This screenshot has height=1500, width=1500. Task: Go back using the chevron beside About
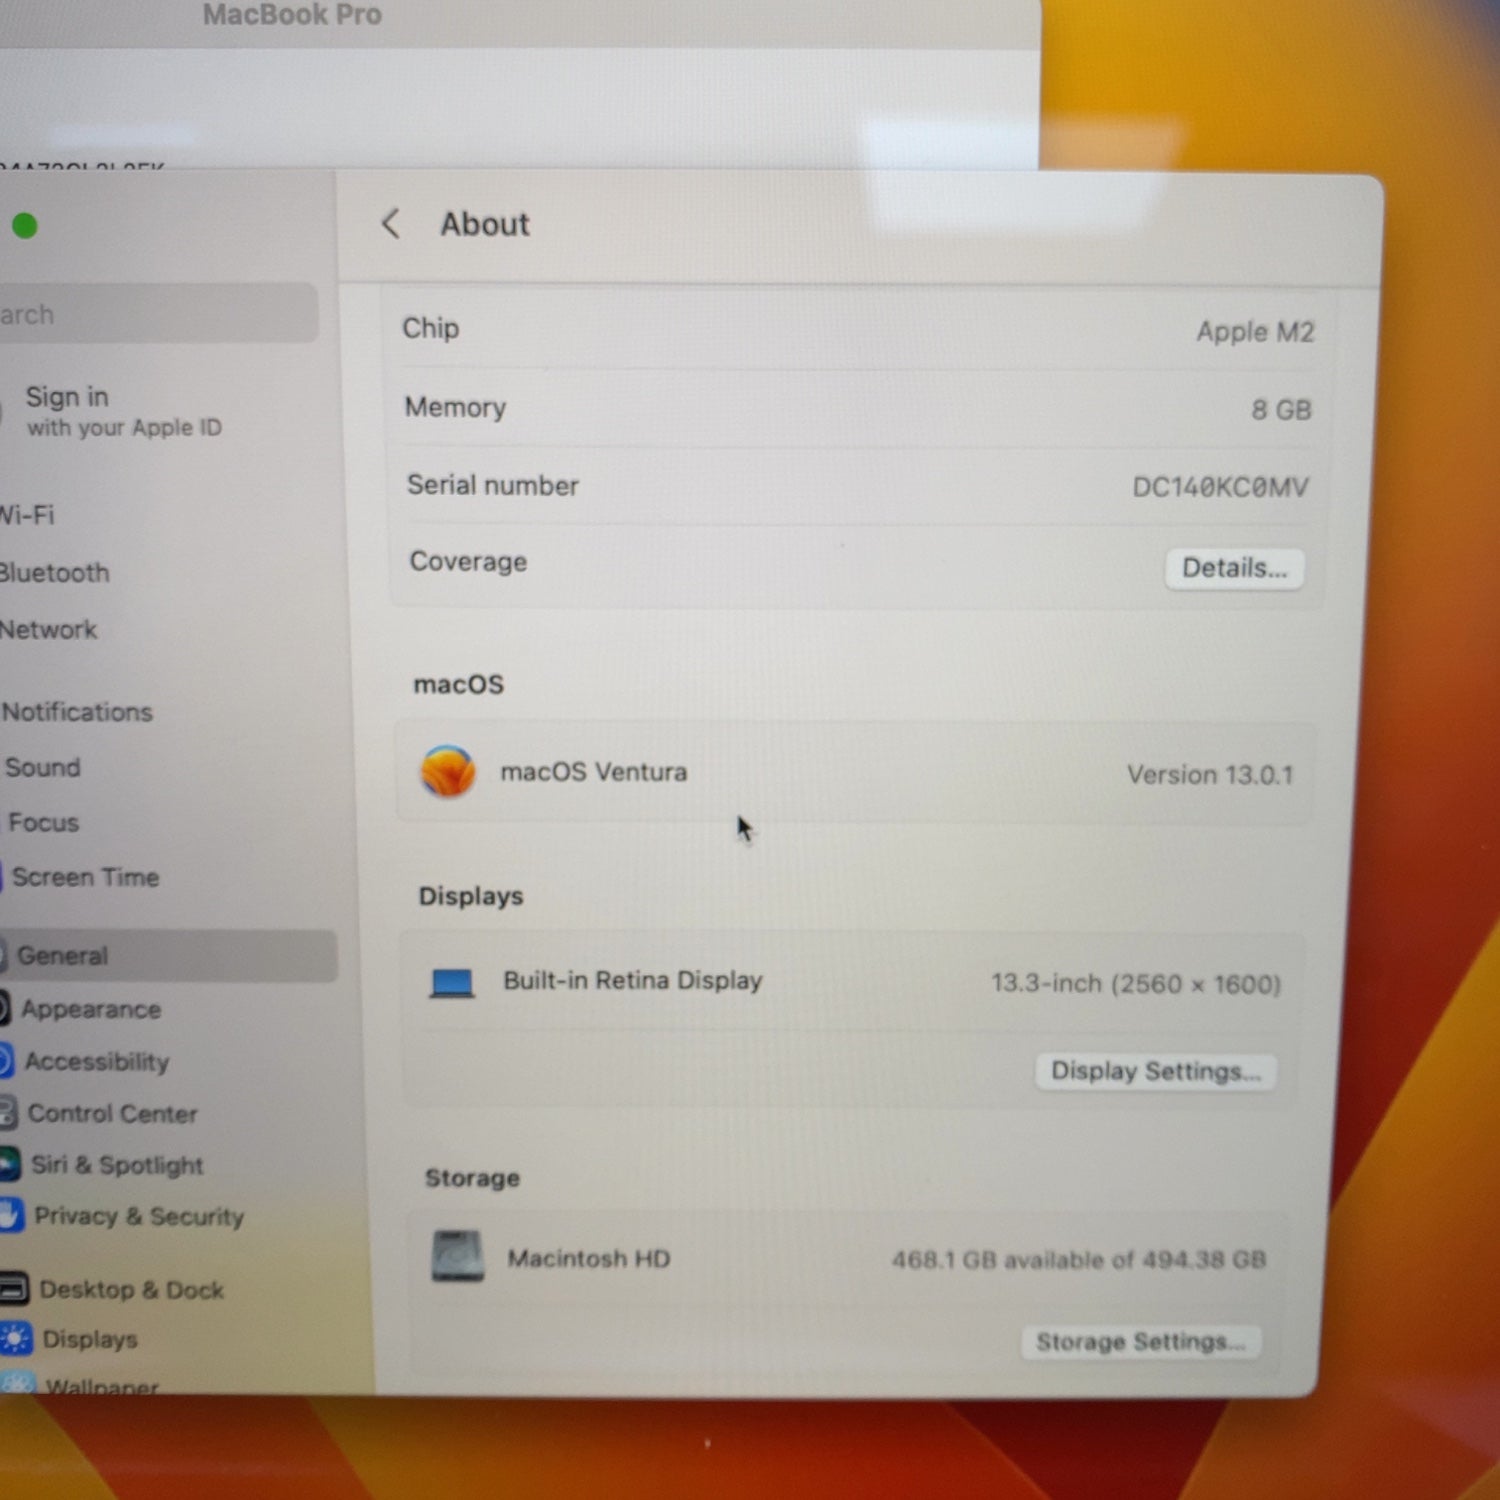[391, 224]
